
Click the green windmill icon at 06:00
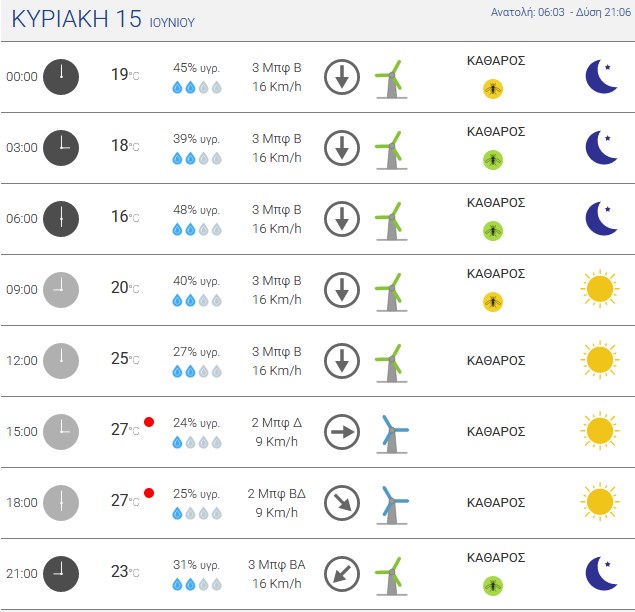point(391,221)
